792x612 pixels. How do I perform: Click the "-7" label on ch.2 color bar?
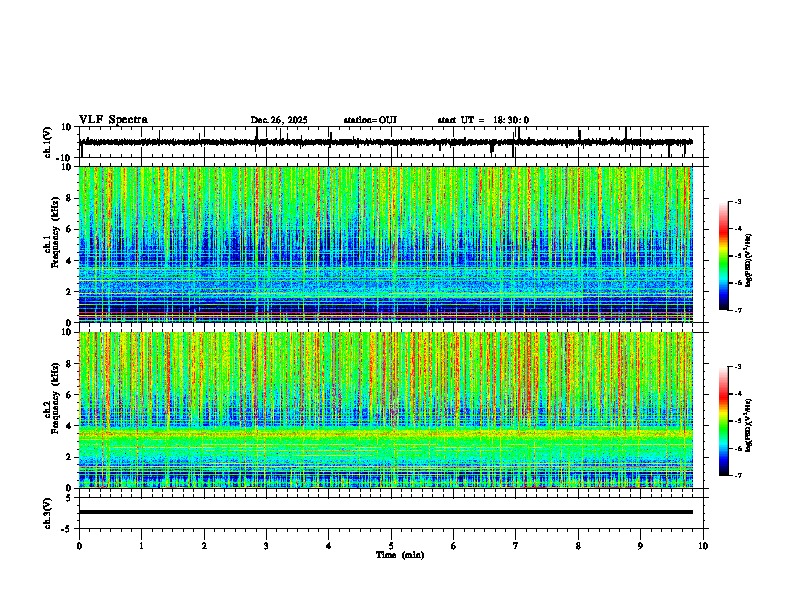(738, 476)
